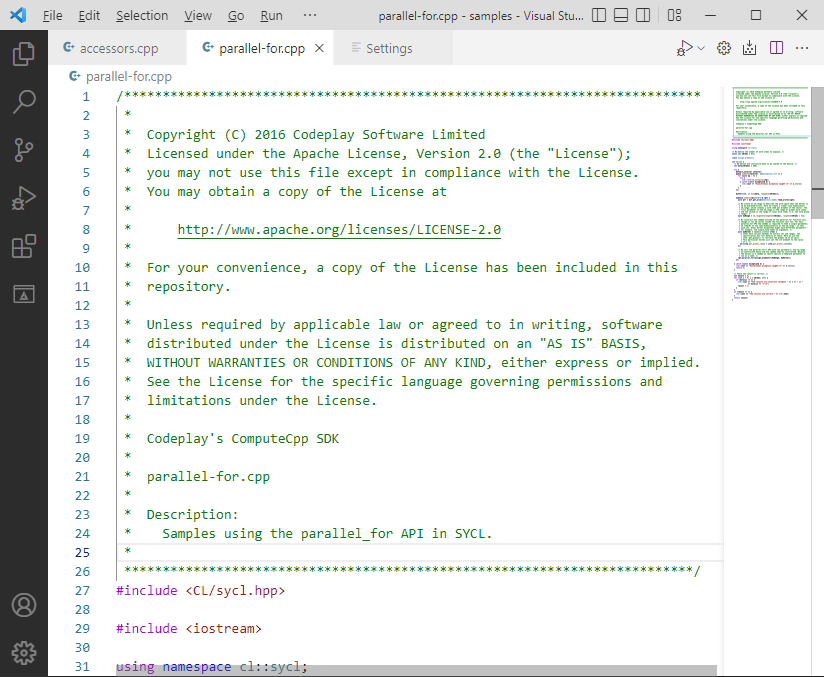Open the apache.org license link
The image size is (824, 677).
339,229
